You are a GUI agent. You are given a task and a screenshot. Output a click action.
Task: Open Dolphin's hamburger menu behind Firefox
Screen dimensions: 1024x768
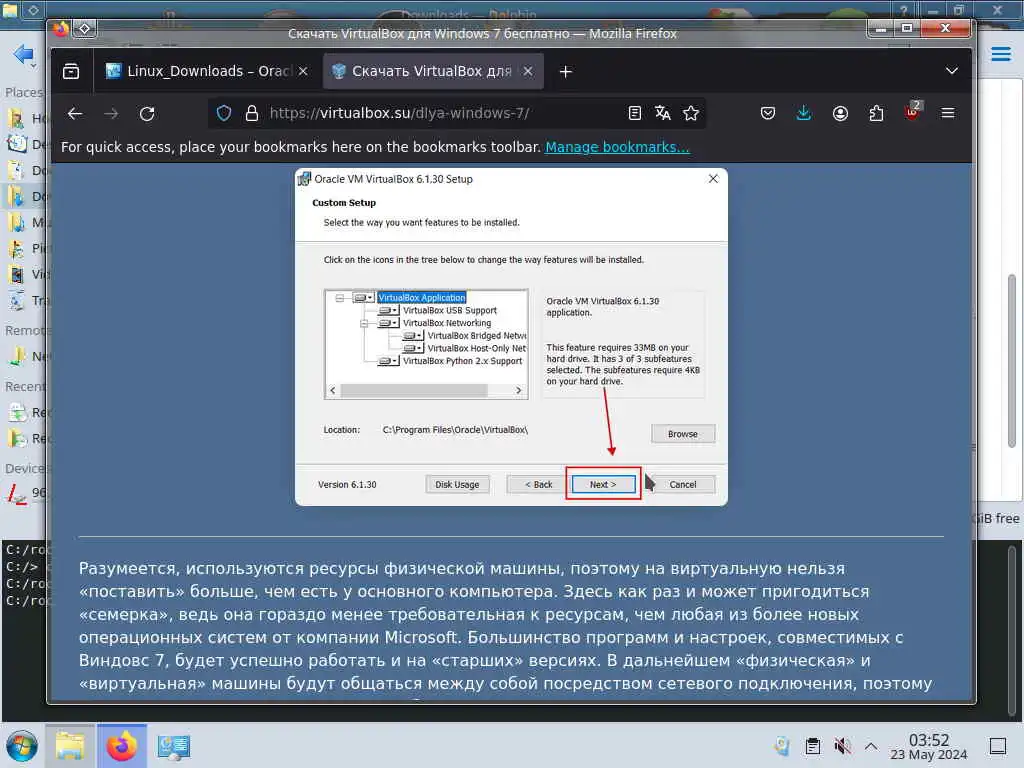pos(1000,54)
